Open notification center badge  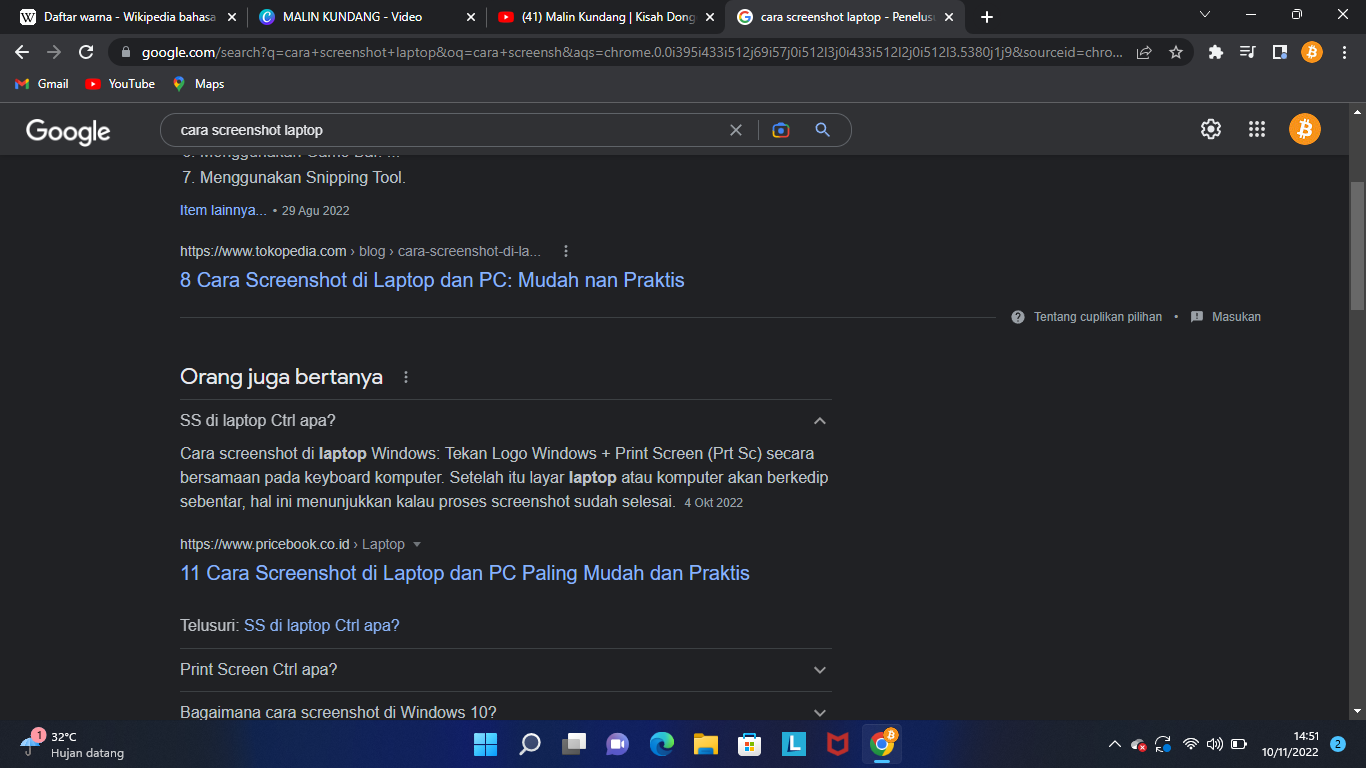[1338, 744]
